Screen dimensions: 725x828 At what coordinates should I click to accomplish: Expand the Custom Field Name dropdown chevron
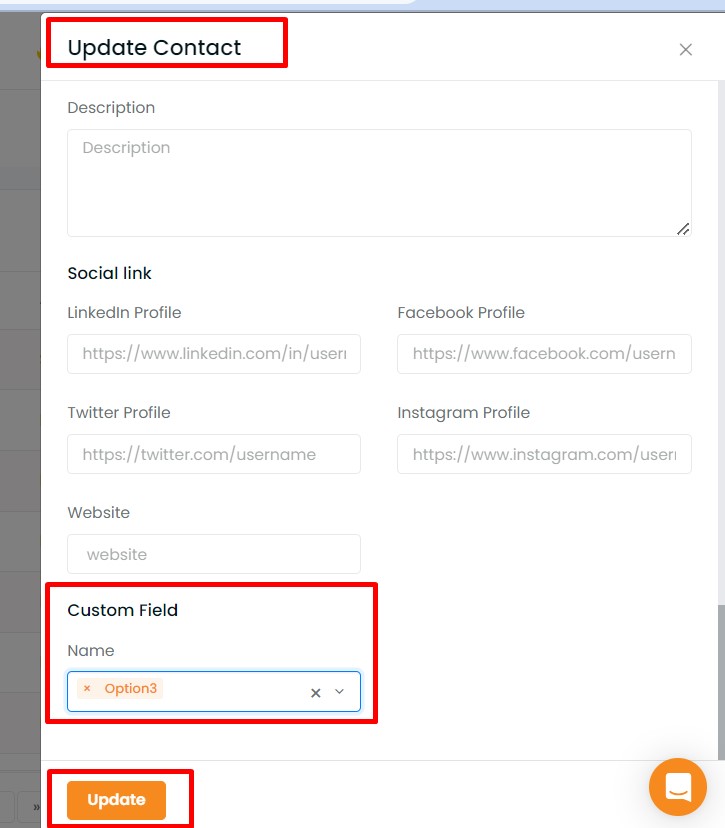pos(340,692)
